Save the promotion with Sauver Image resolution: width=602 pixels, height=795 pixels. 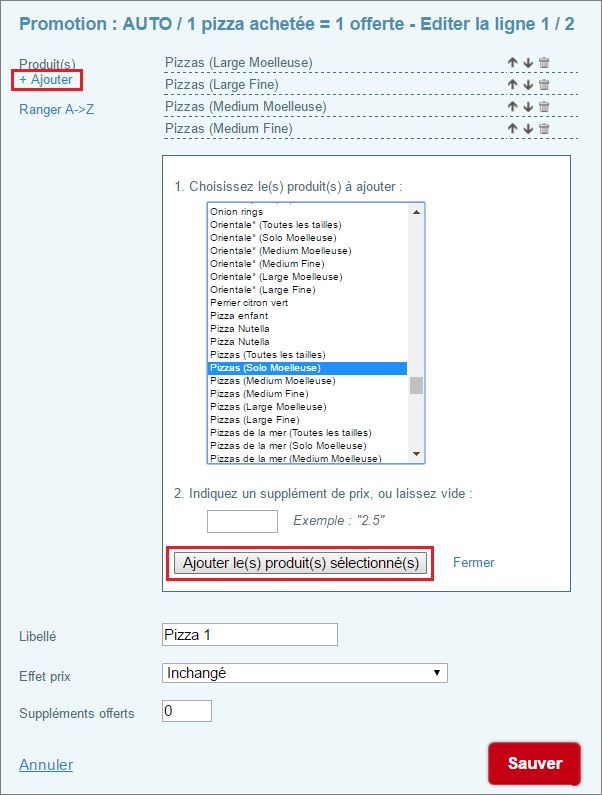point(534,763)
